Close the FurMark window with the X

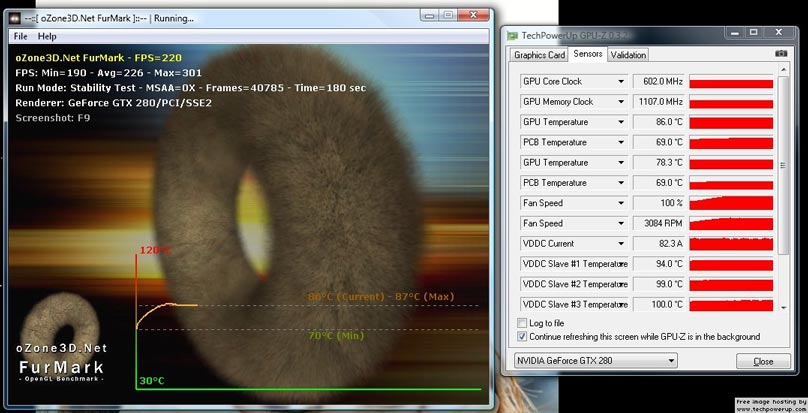coord(473,15)
